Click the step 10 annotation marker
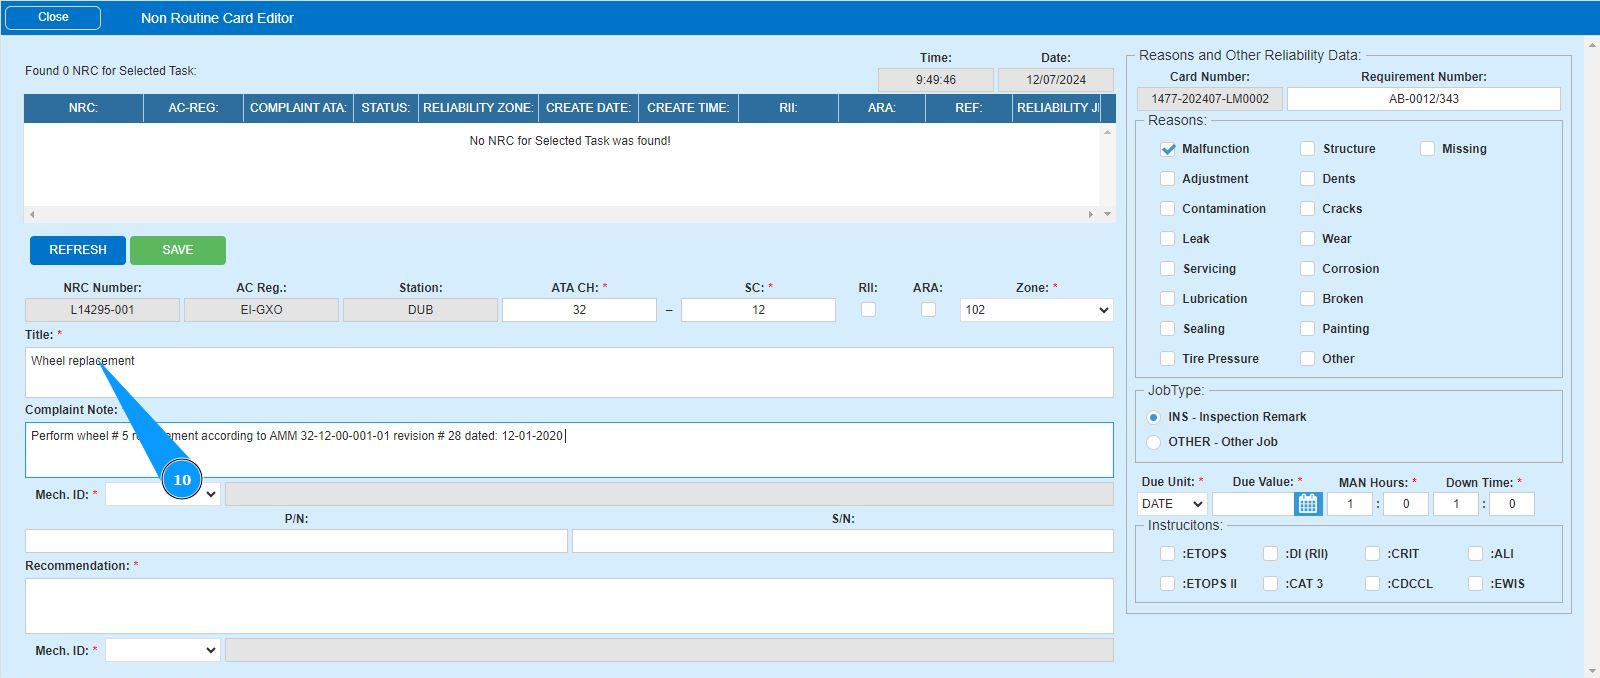Image resolution: width=1600 pixels, height=678 pixels. pyautogui.click(x=182, y=480)
